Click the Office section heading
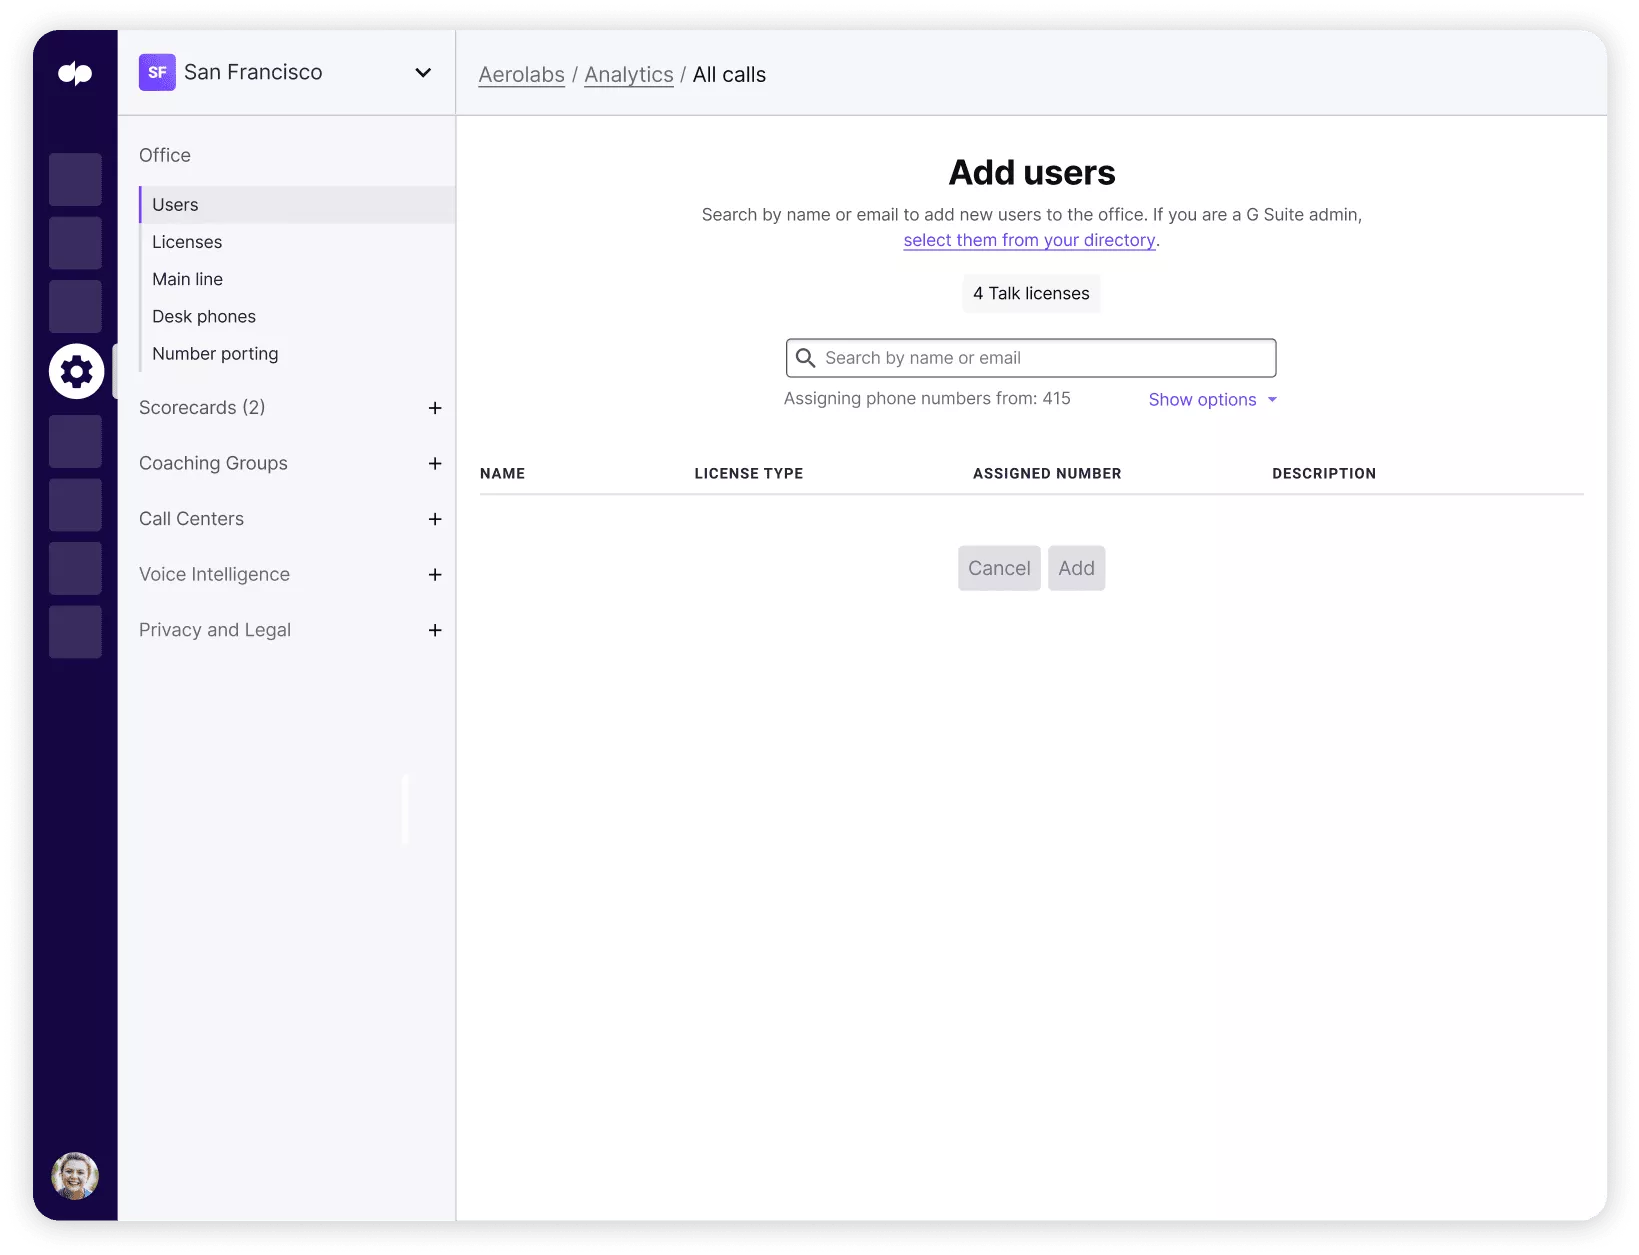This screenshot has width=1639, height=1255. point(165,155)
